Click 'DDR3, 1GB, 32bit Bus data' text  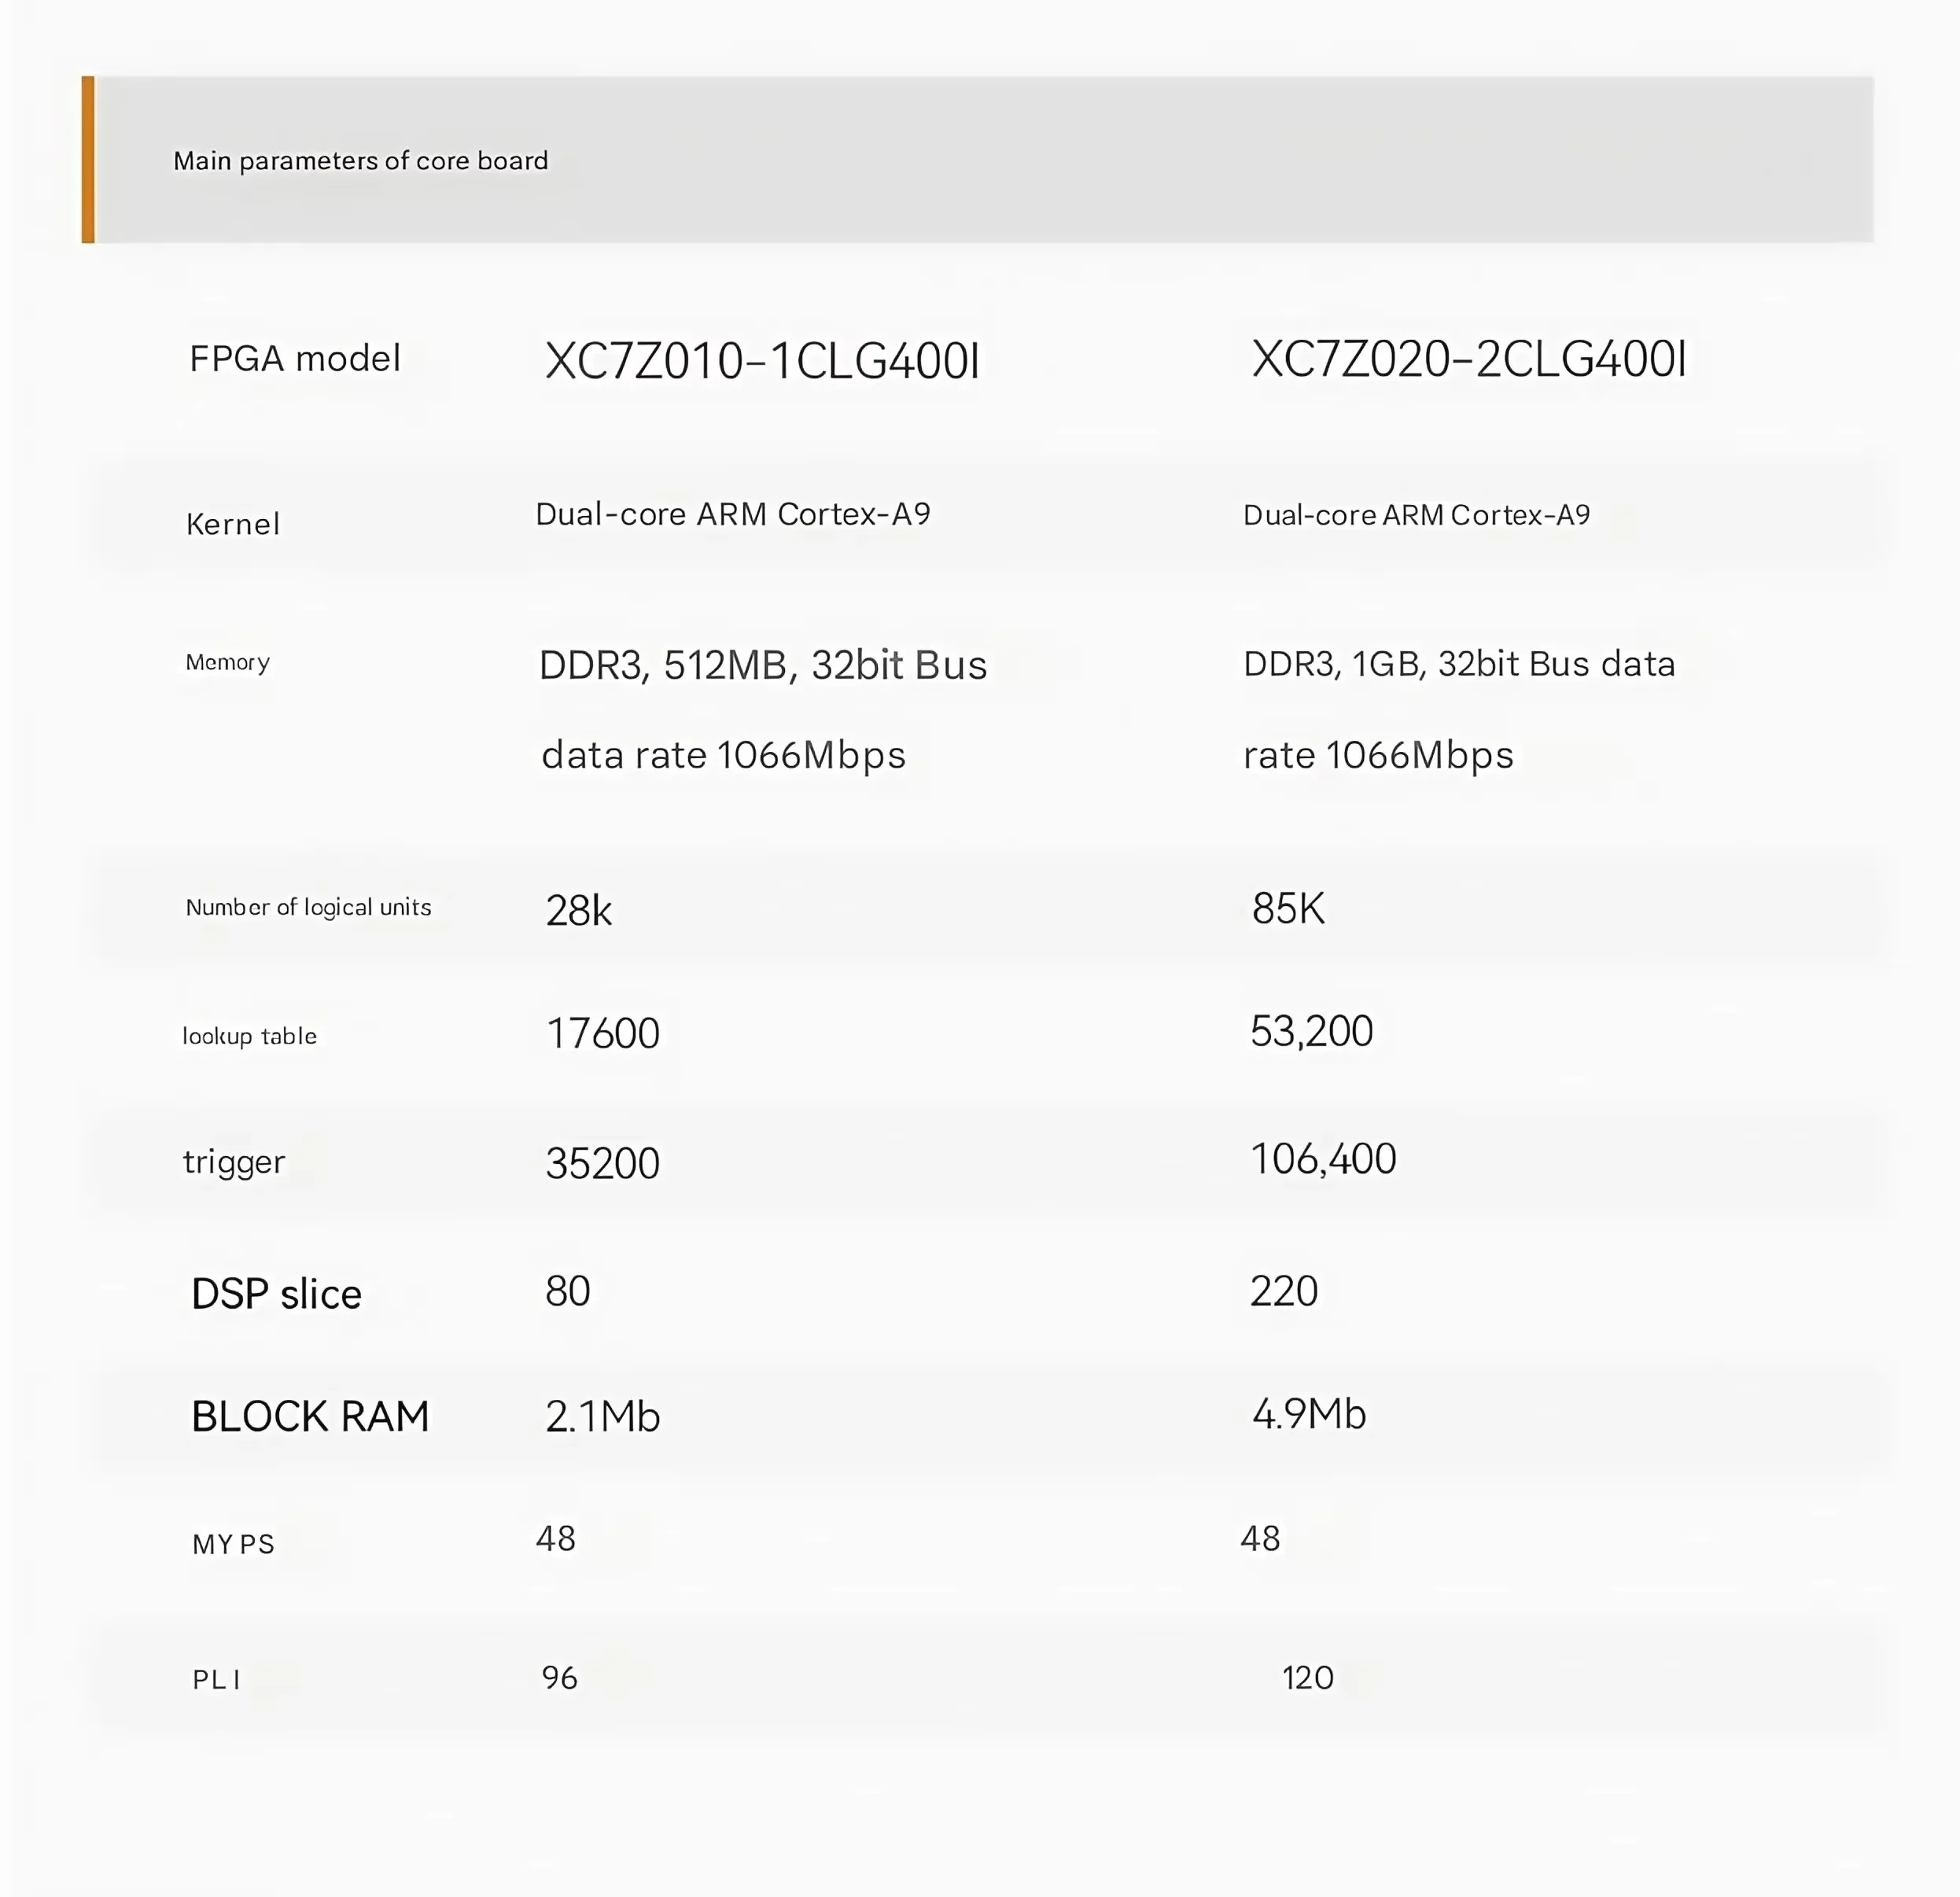click(1459, 664)
